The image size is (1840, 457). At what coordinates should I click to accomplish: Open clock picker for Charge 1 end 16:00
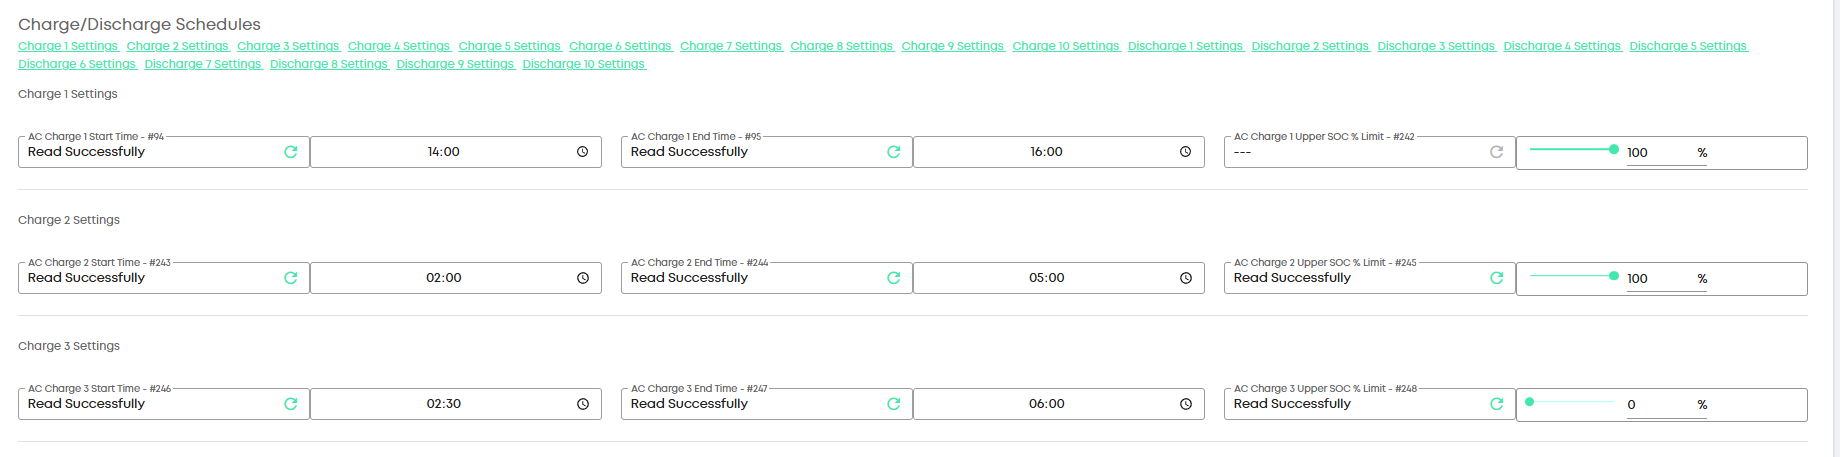point(1185,152)
